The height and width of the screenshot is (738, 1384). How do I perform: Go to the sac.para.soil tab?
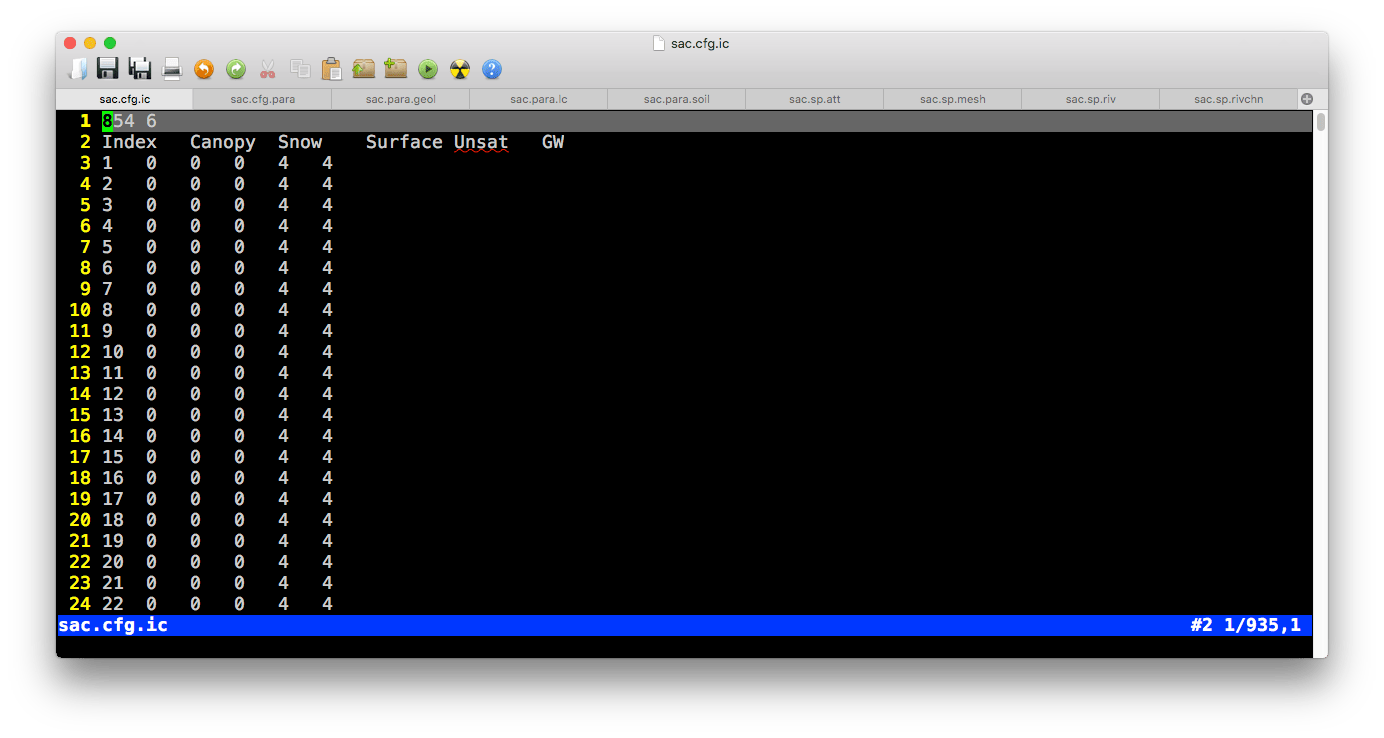676,99
